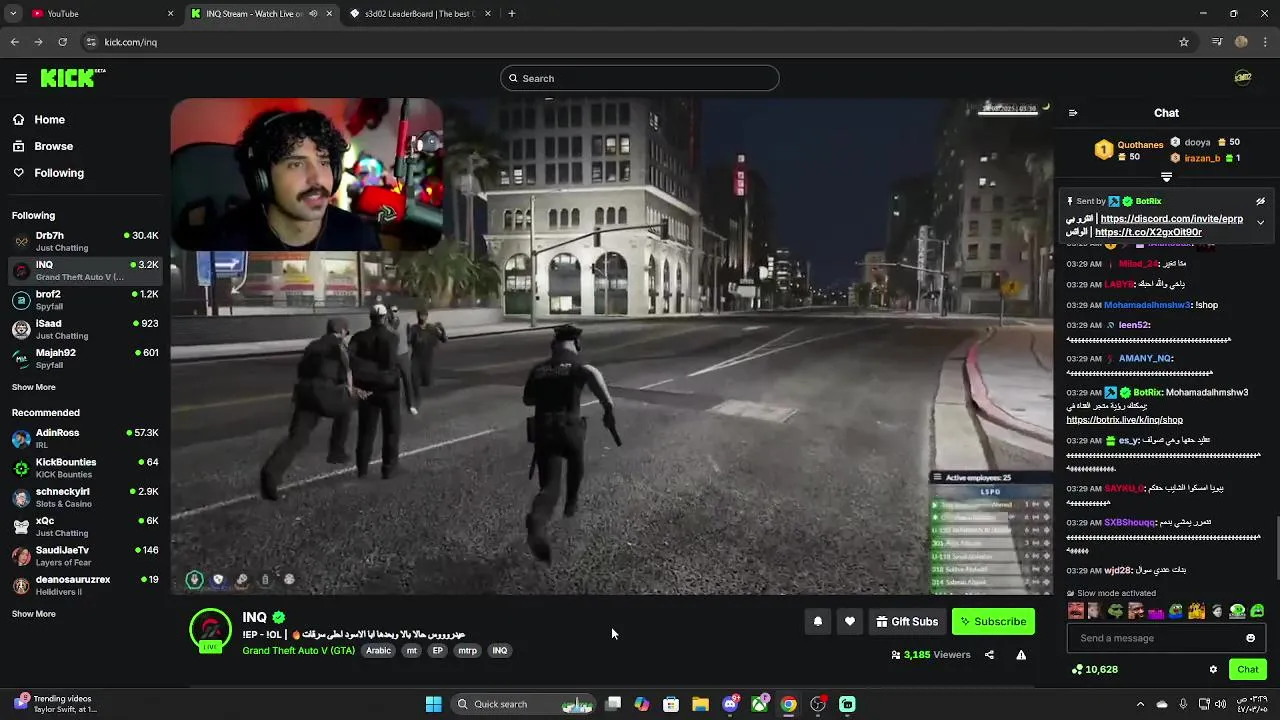Viewport: 1280px width, 720px height.
Task: Open AdinRoss recommended channel
Action: [x=85, y=438]
